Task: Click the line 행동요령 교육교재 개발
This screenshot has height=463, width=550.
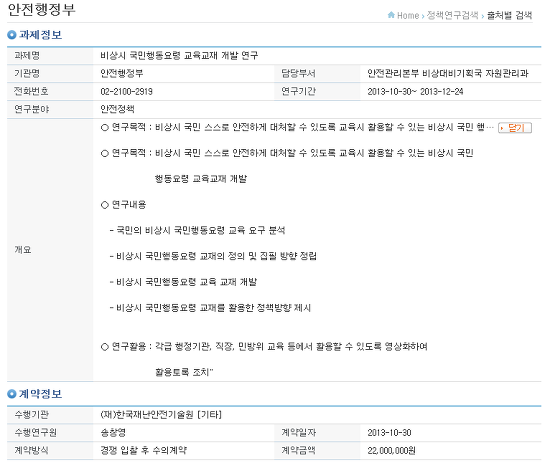Action: pyautogui.click(x=201, y=179)
